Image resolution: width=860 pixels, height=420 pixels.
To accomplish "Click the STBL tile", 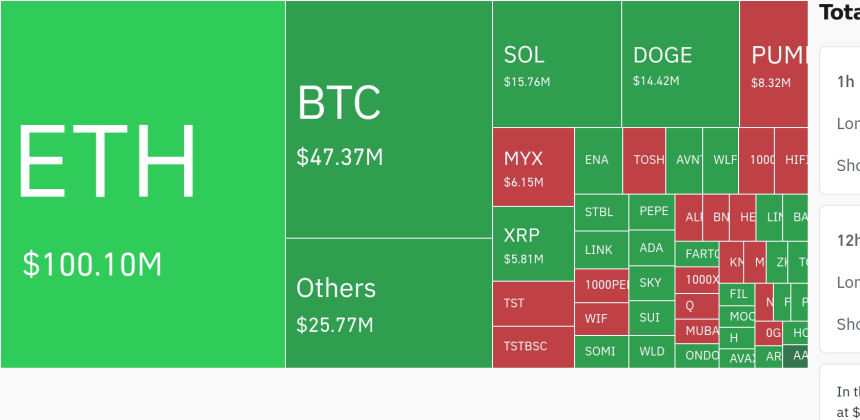I will 600,212.
